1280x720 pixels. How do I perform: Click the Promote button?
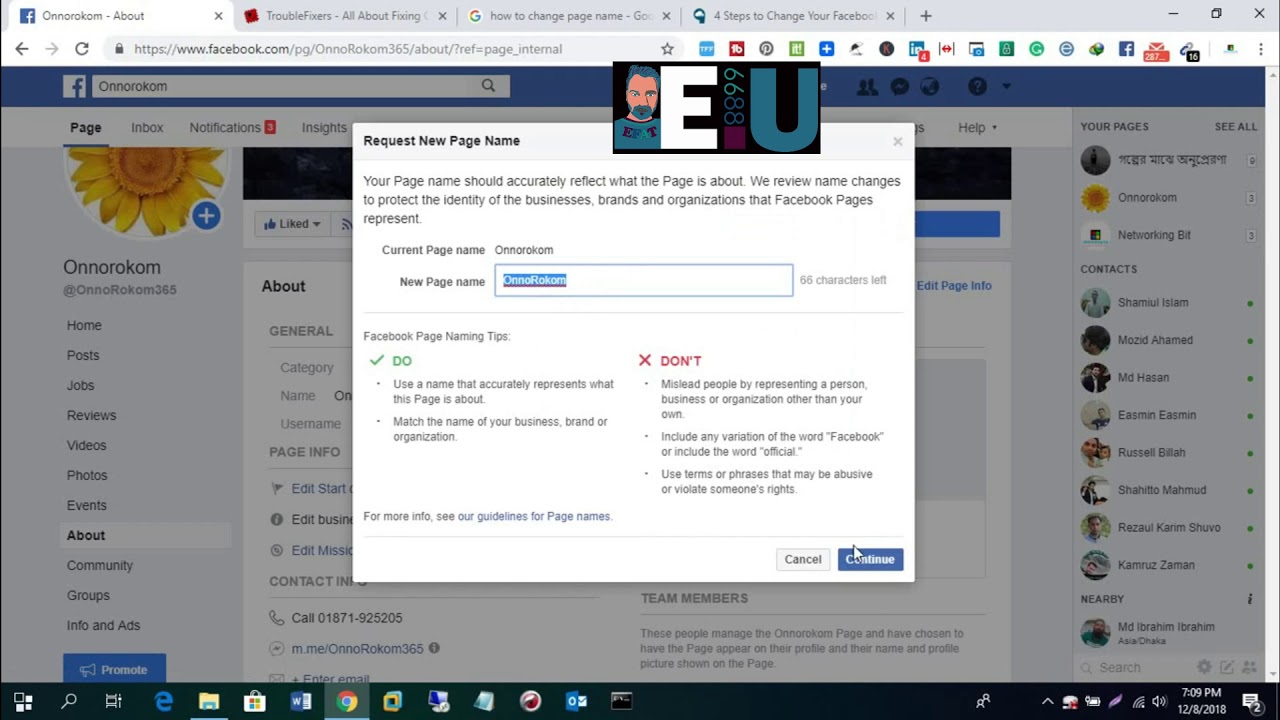click(x=114, y=669)
